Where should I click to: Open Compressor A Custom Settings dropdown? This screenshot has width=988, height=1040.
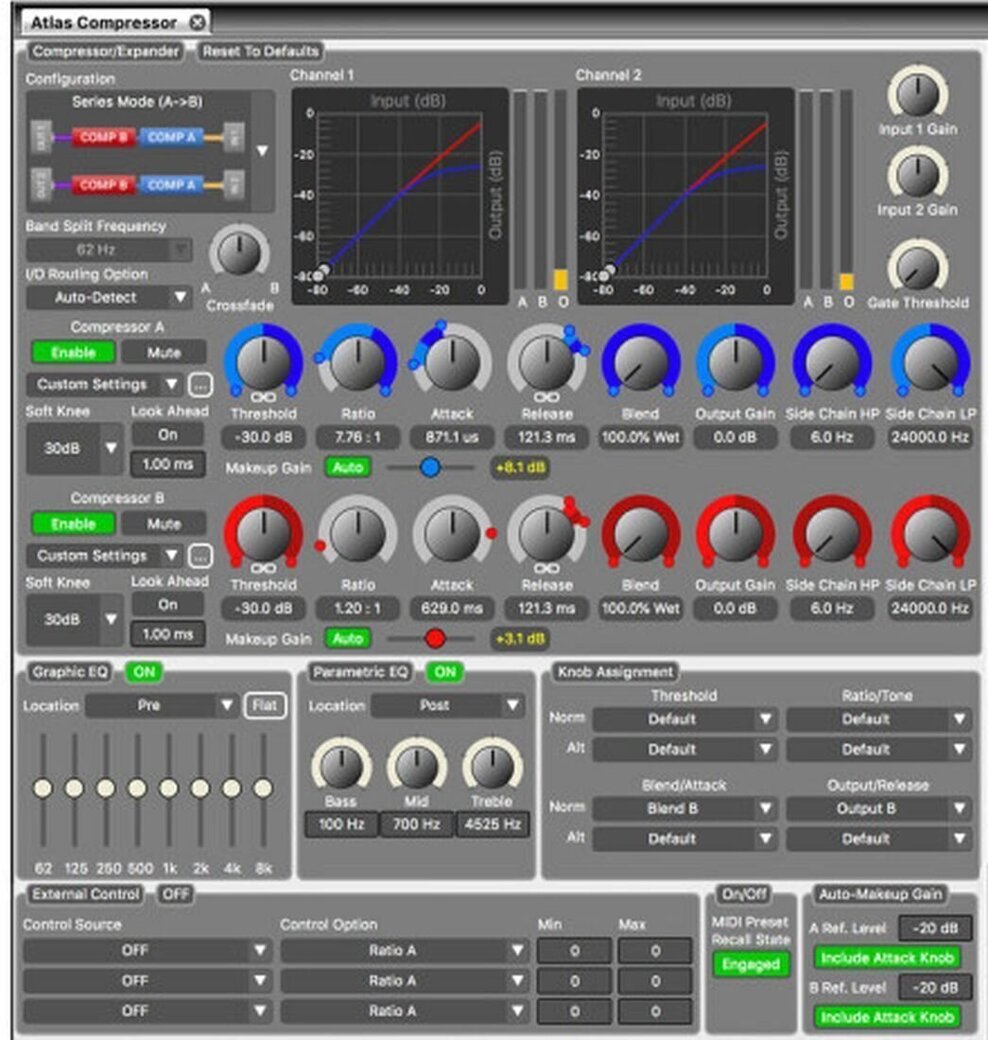[105, 384]
